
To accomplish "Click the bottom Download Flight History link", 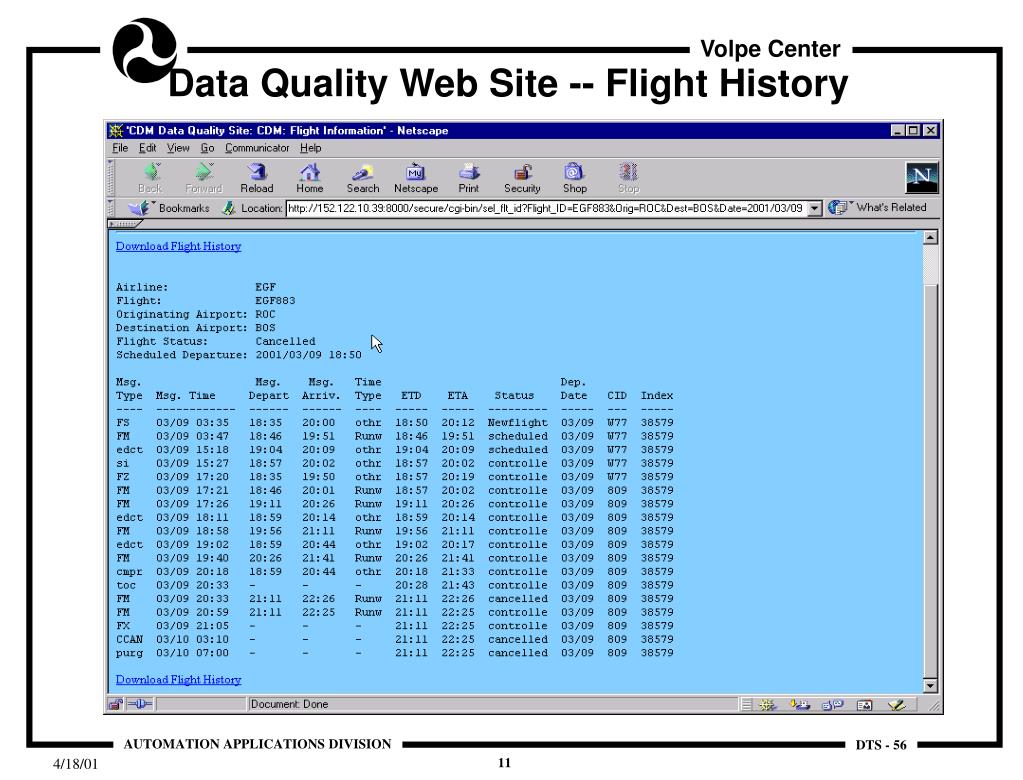I will (x=179, y=680).
